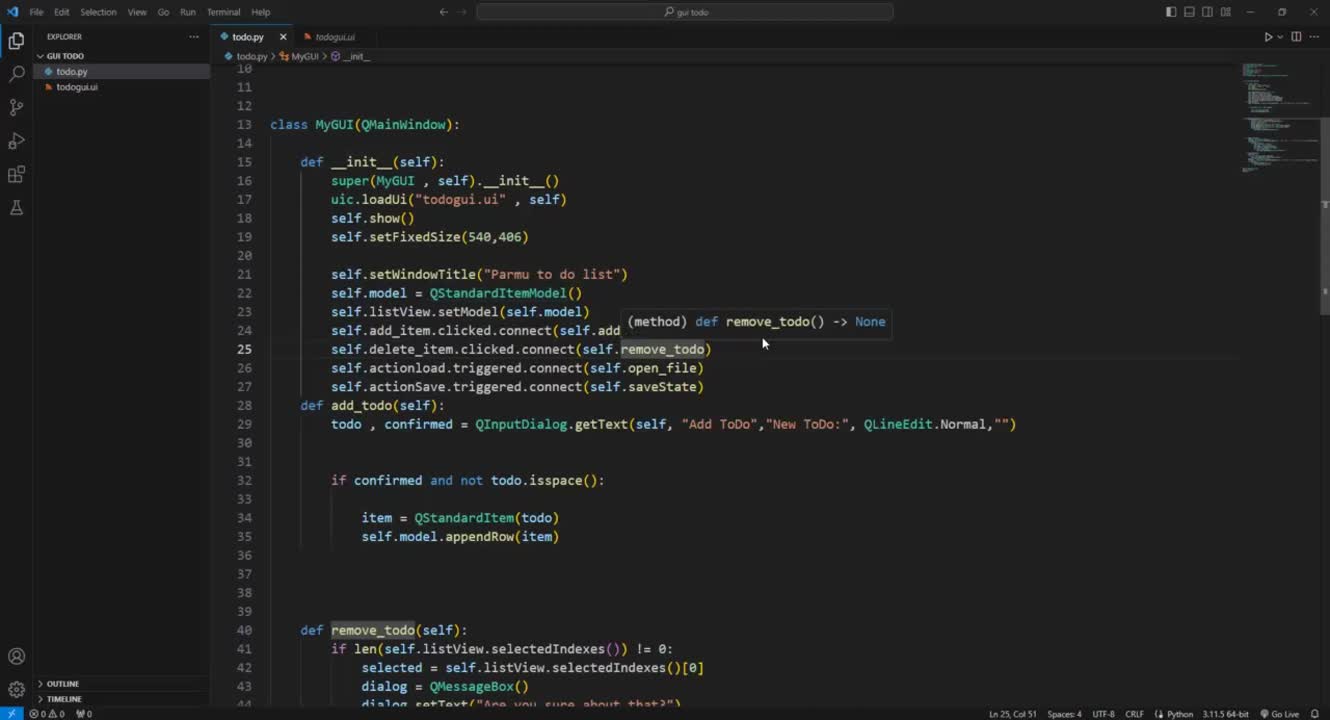Viewport: 1330px width, 720px height.
Task: Show errors and warnings count
Action: point(47,714)
